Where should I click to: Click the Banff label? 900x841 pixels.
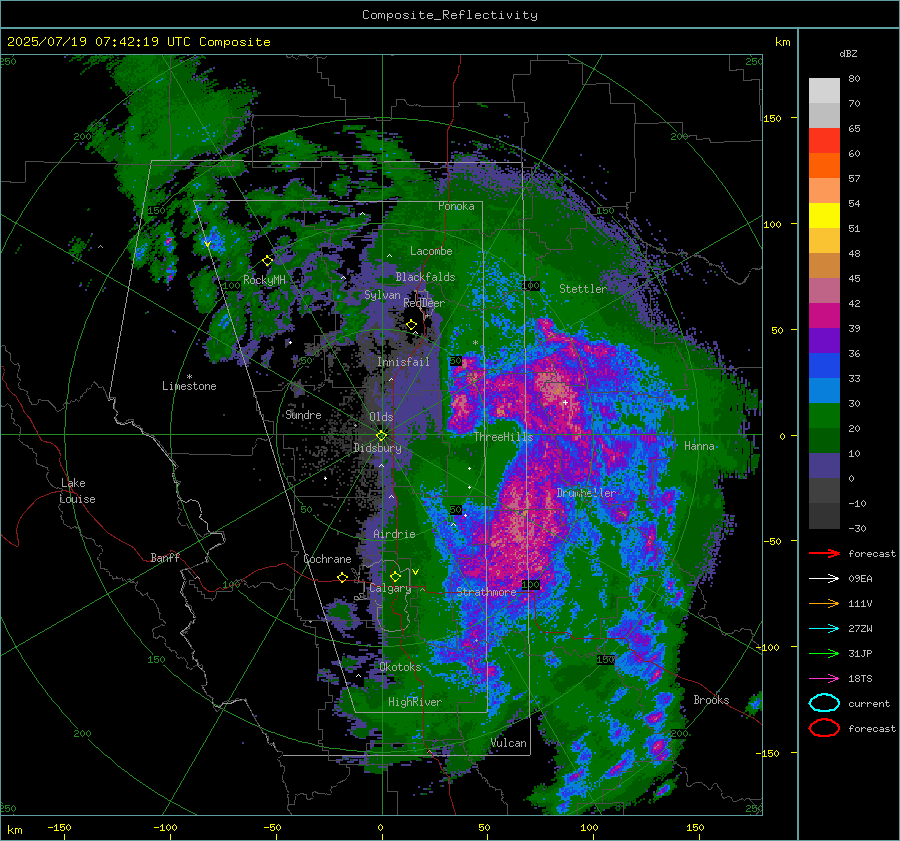[165, 557]
